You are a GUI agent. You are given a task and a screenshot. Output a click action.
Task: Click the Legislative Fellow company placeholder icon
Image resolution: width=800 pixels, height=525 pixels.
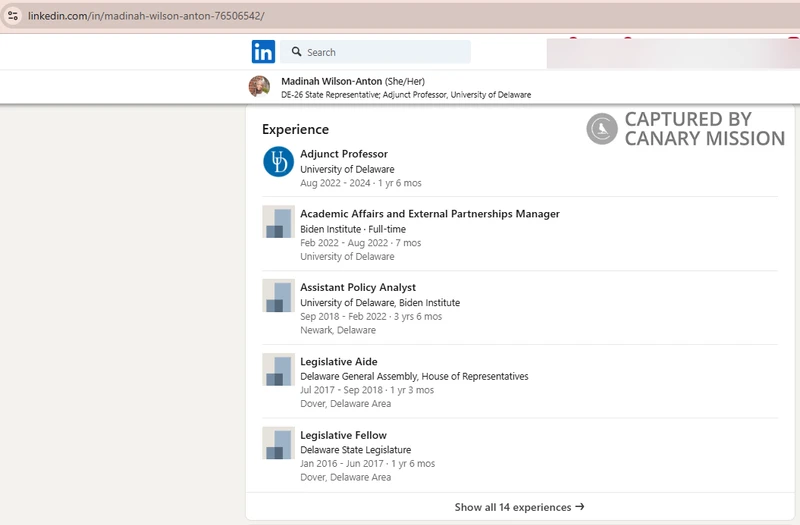[279, 443]
